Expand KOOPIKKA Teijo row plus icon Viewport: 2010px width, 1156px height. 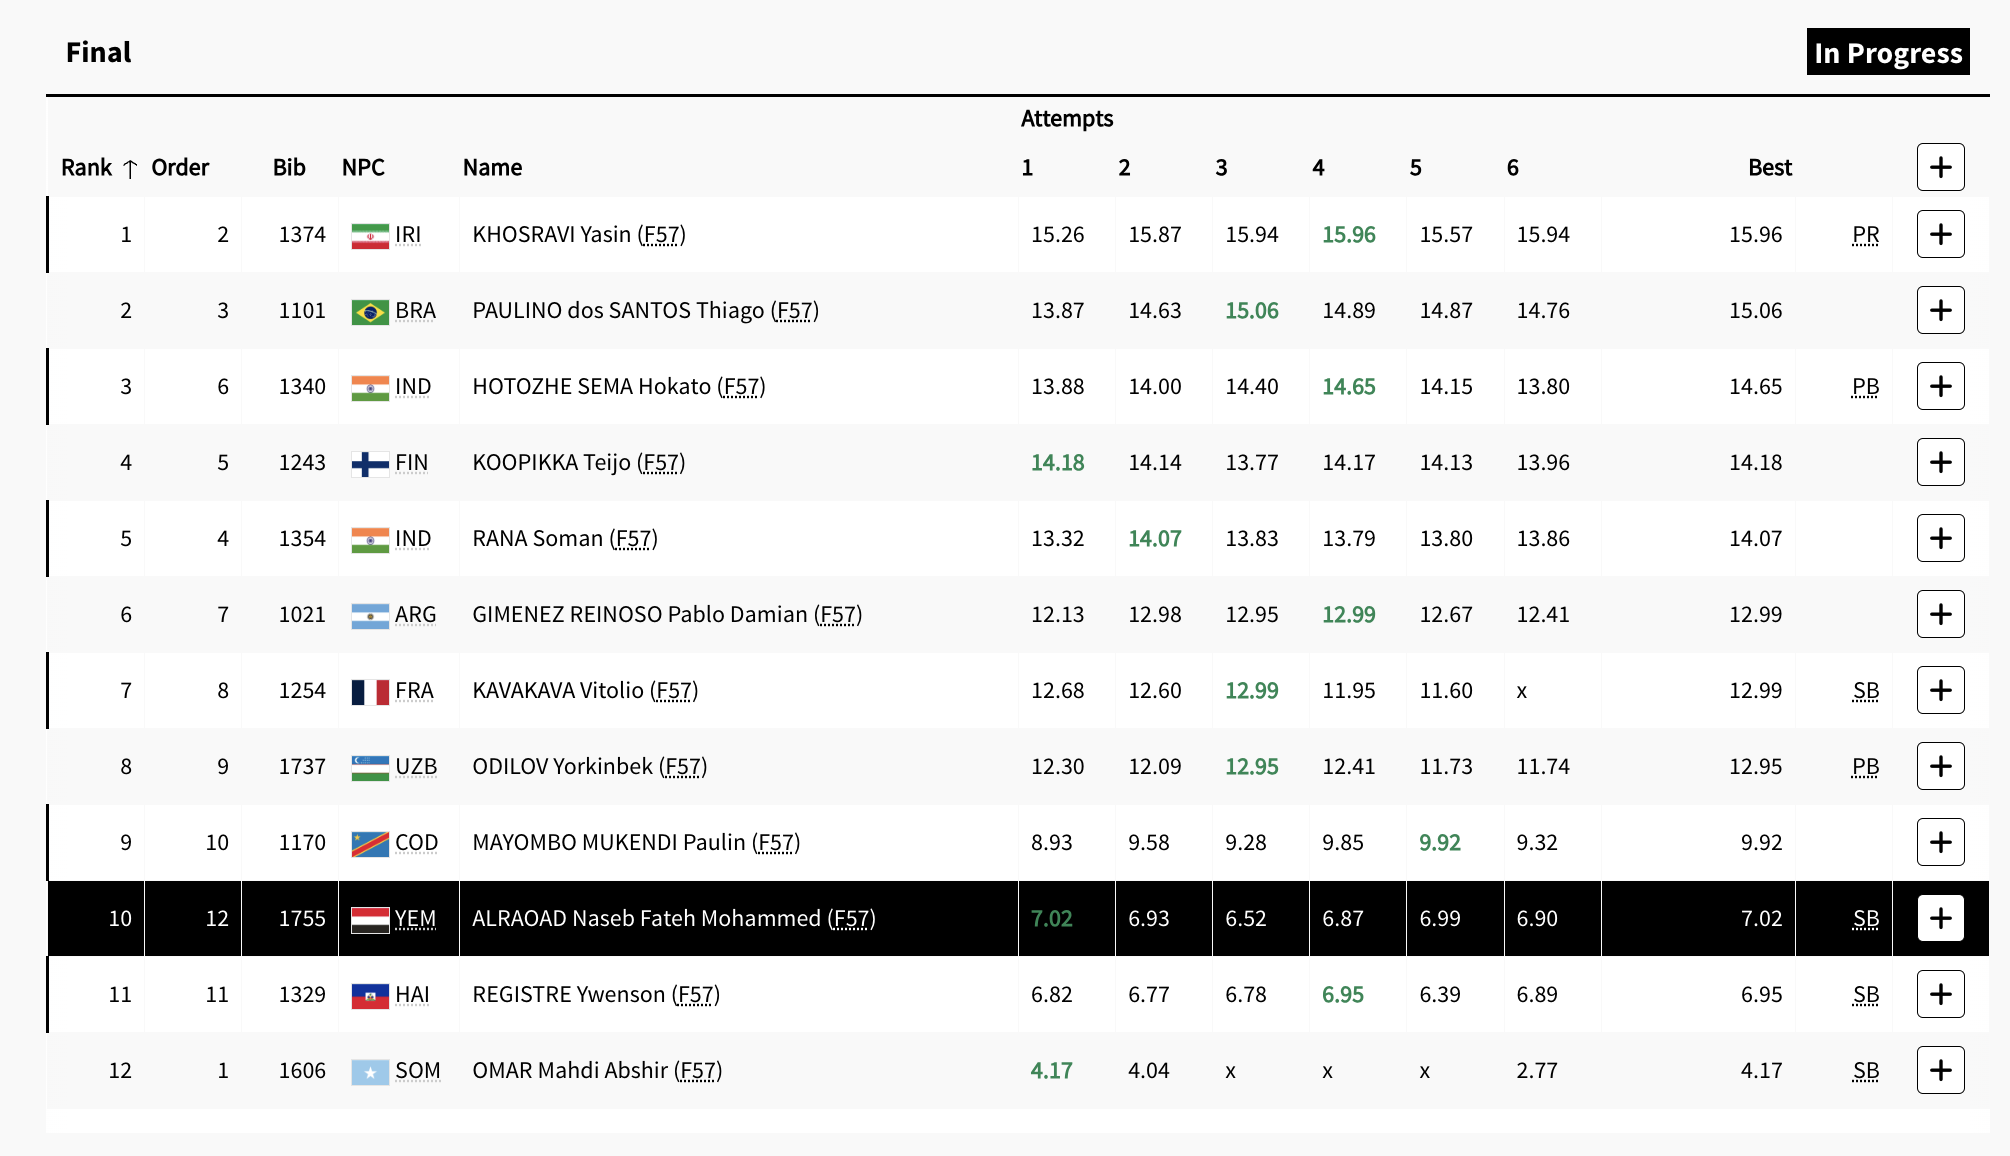(x=1940, y=462)
